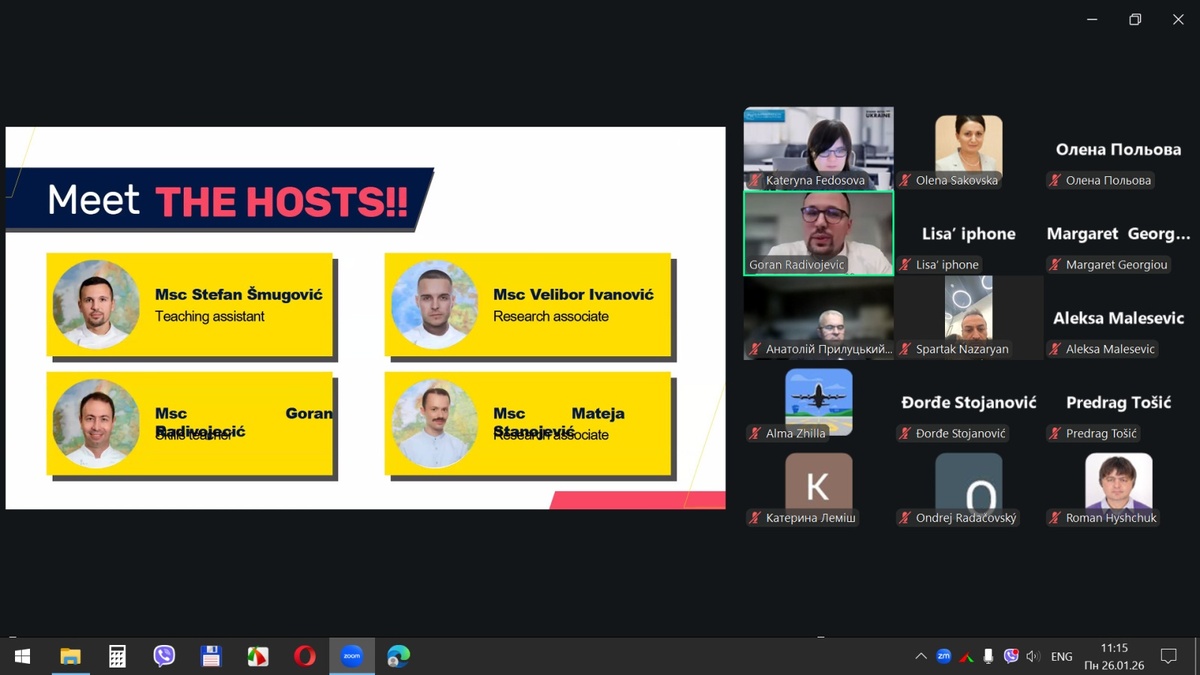
Task: Click the microphone icon in system tray
Action: tap(988, 656)
